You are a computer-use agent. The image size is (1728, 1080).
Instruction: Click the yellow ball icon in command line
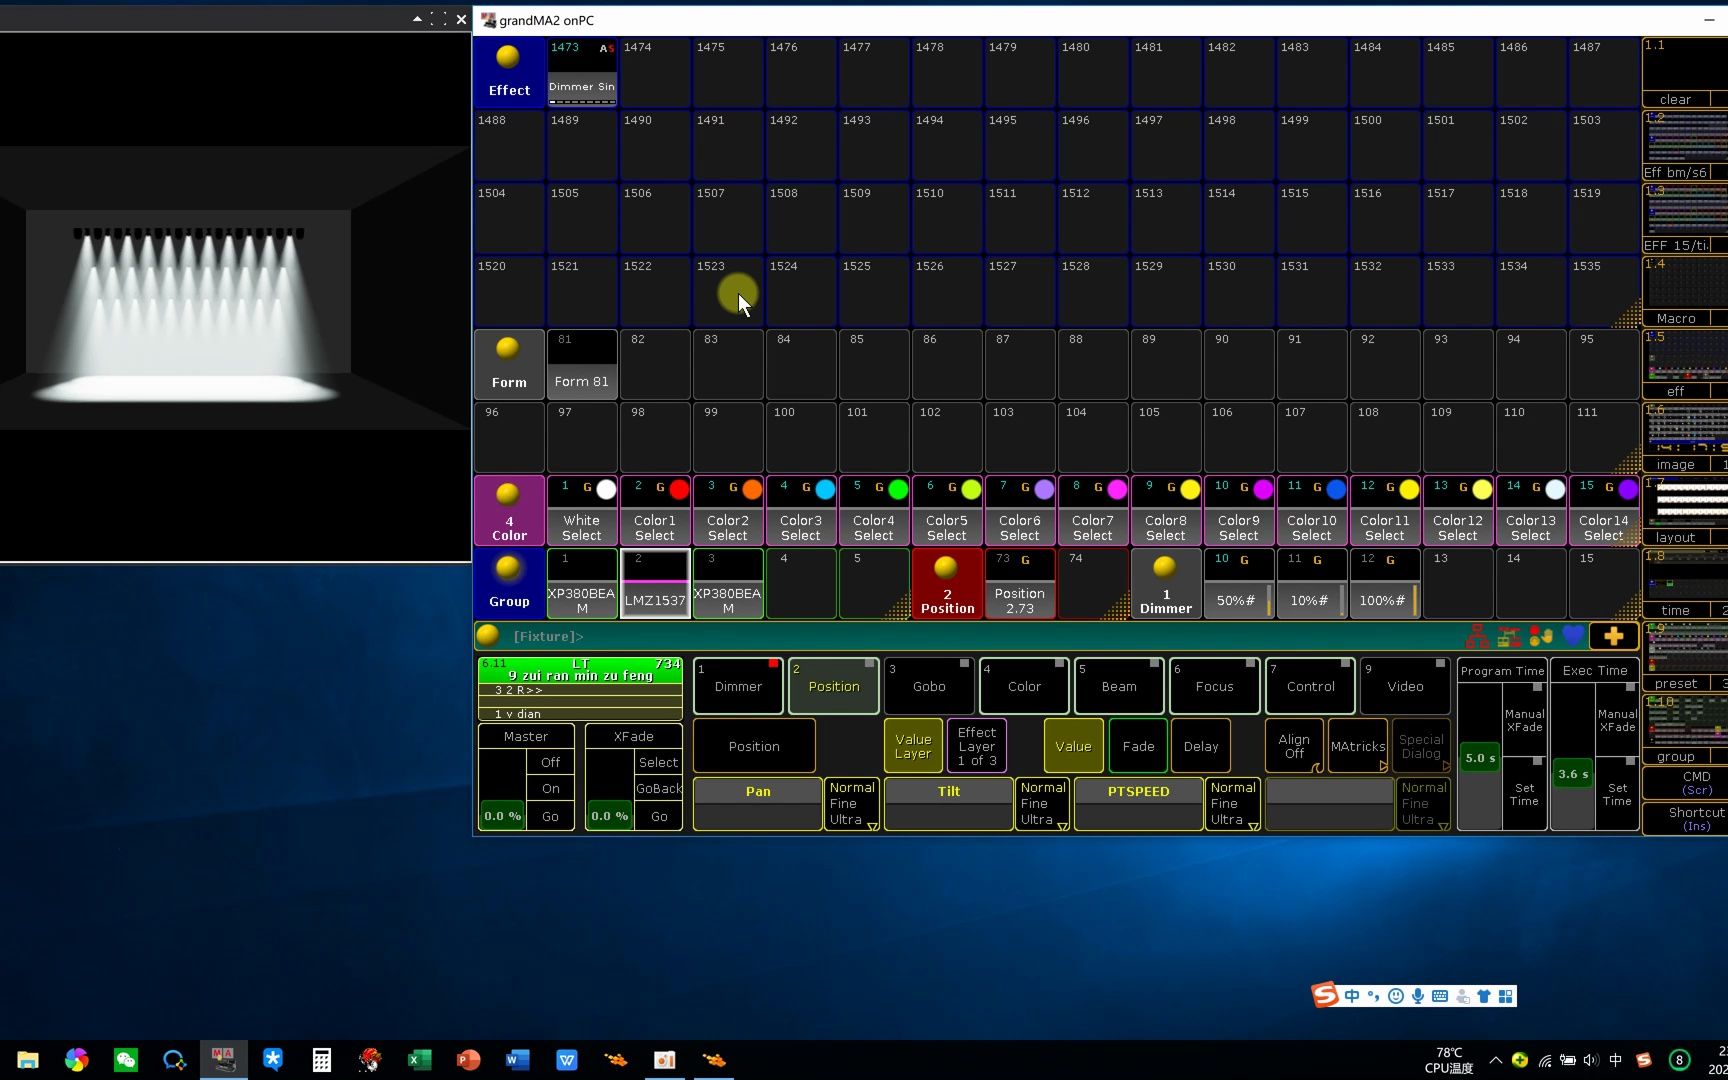point(488,635)
